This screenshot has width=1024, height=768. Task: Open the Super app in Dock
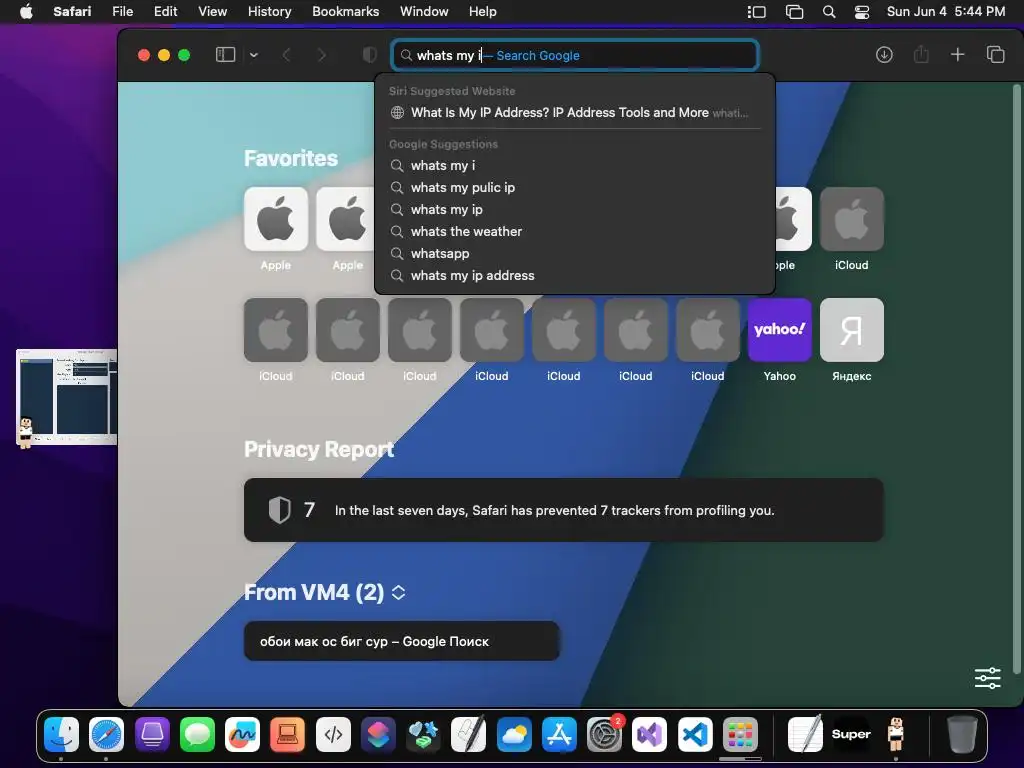851,734
